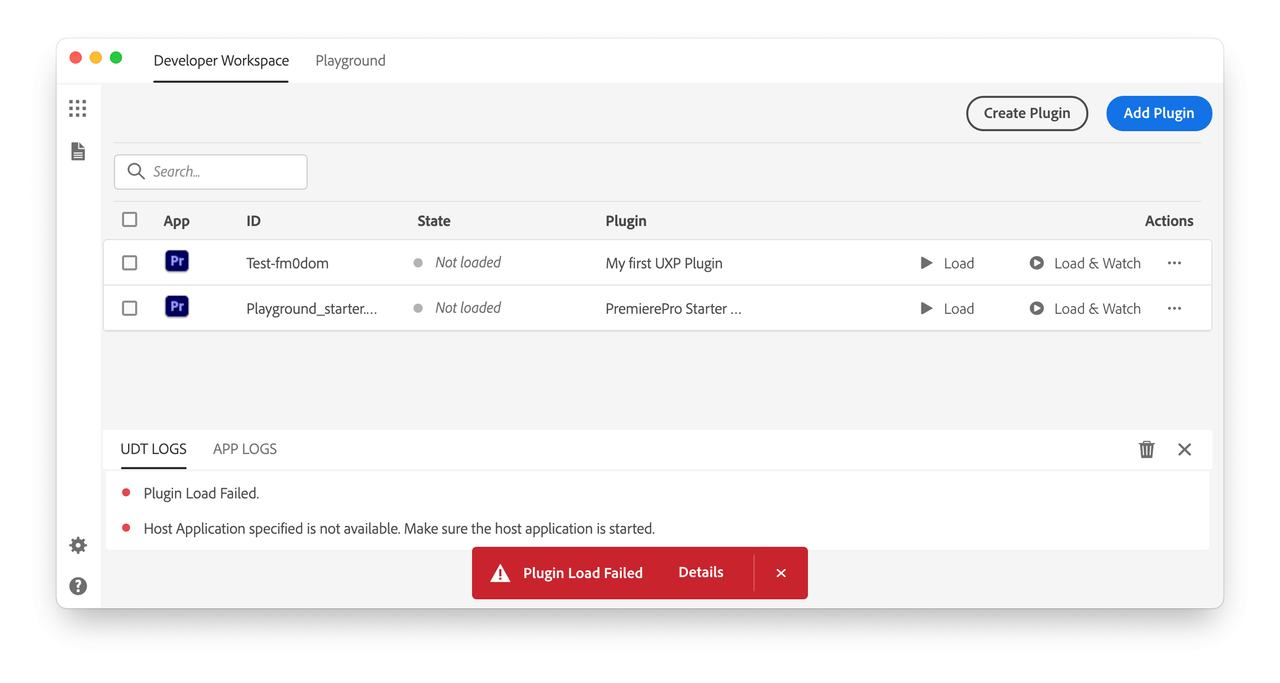Open more actions menu for Playground_starter plugin

[1174, 308]
